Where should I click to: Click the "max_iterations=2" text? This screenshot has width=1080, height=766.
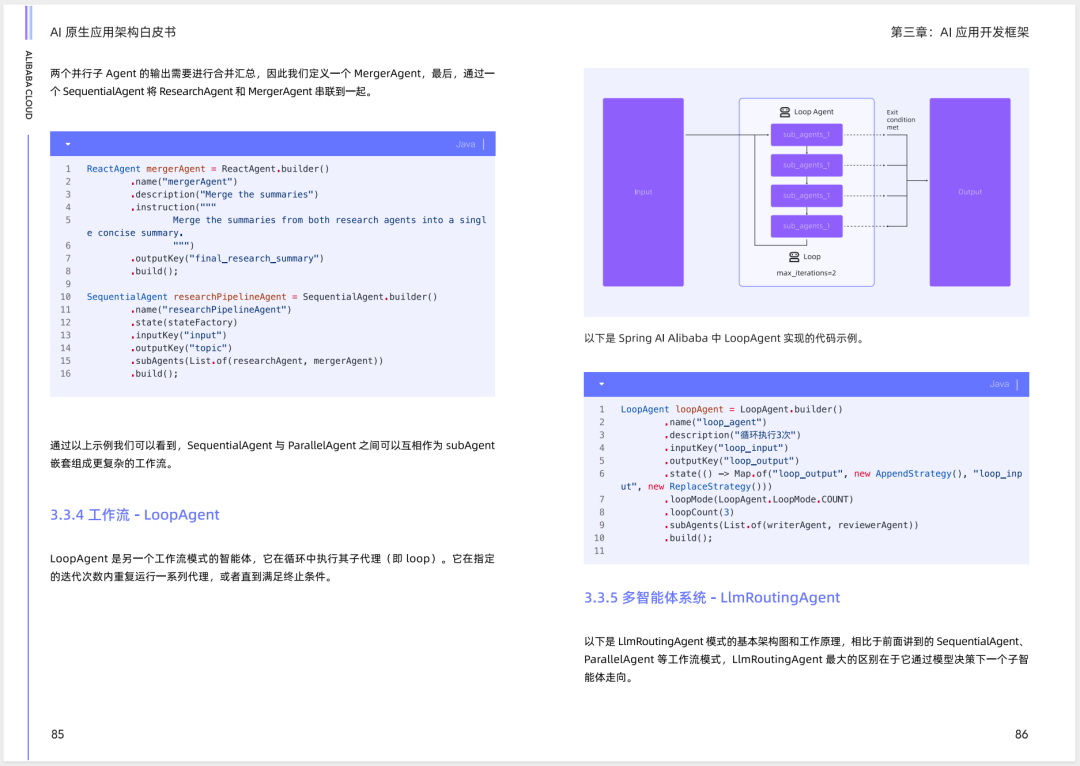tap(806, 273)
